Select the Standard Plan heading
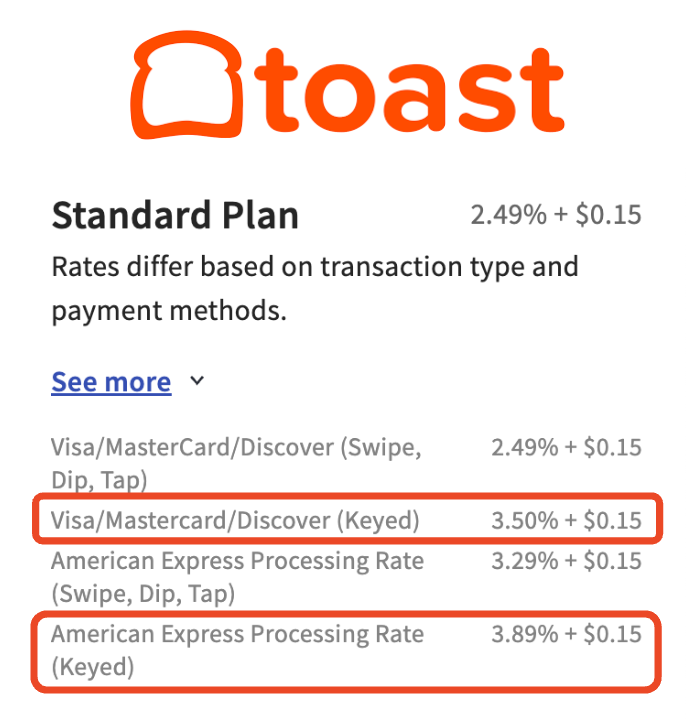This screenshot has width=698, height=720. point(175,215)
